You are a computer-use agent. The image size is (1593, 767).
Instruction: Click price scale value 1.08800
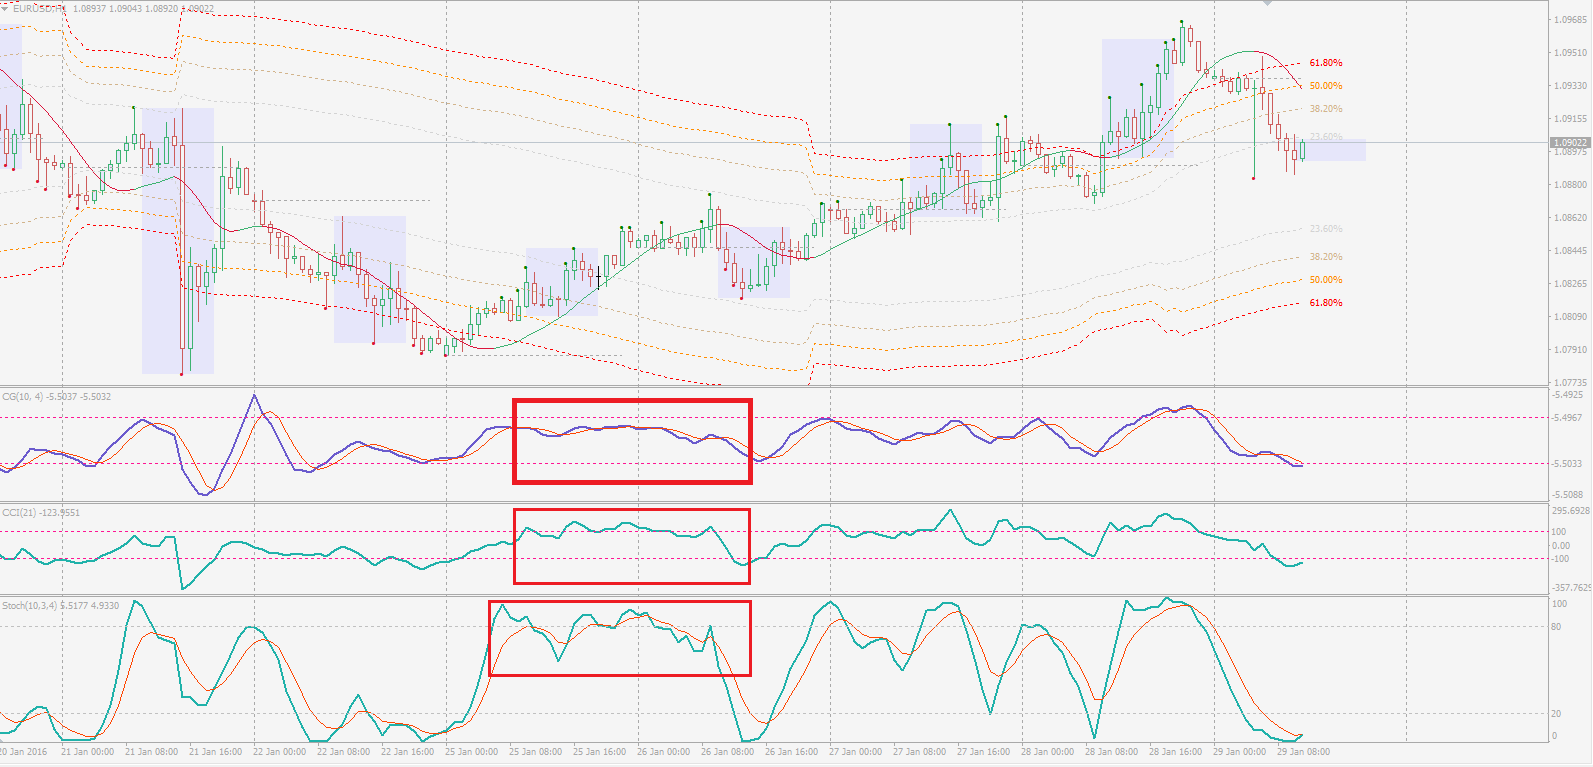pyautogui.click(x=1571, y=185)
